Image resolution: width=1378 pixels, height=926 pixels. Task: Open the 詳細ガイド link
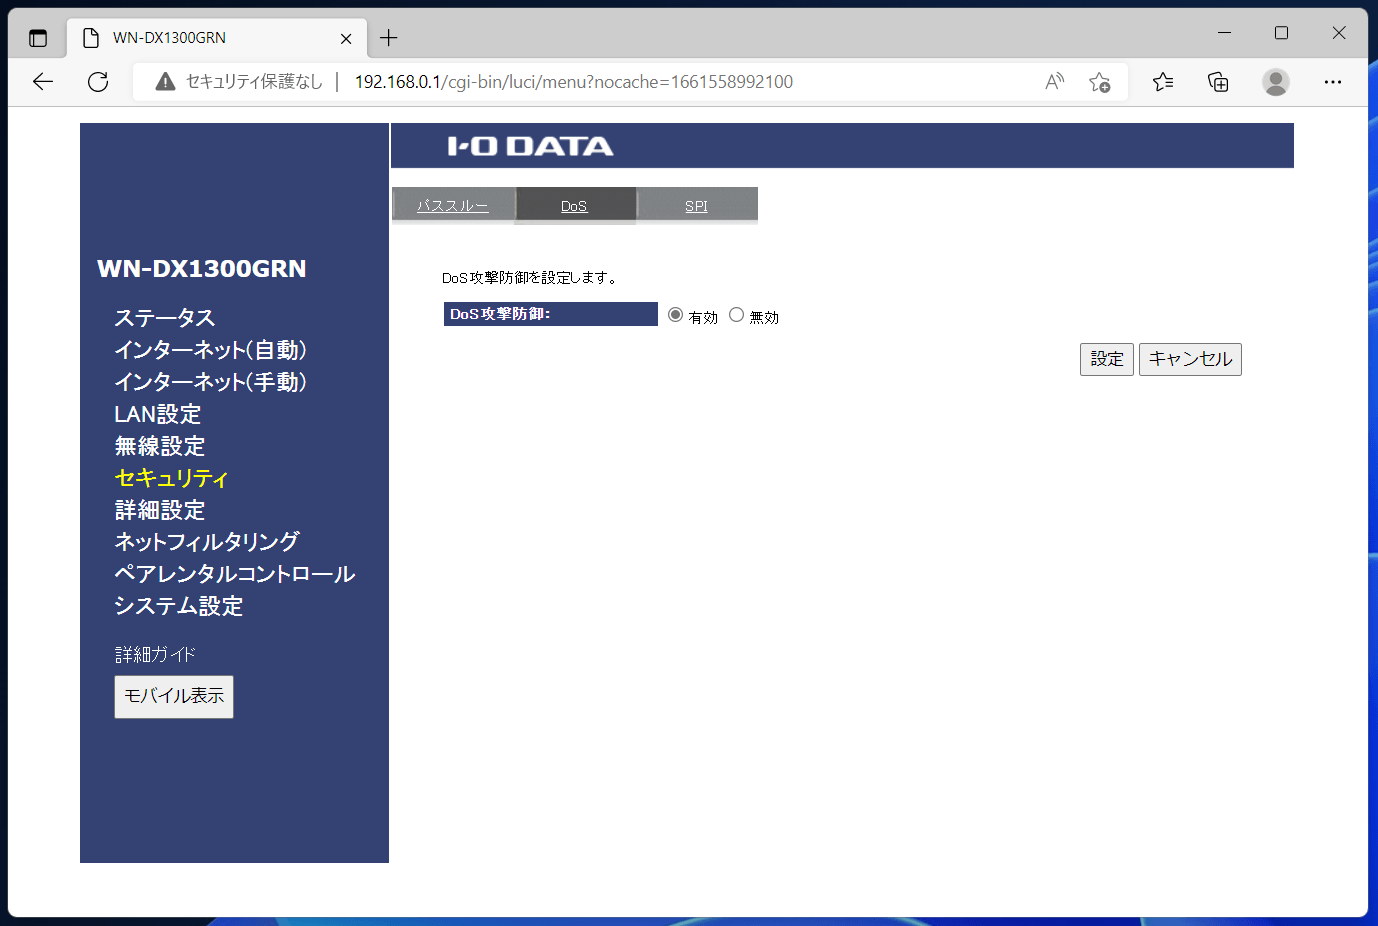pos(155,655)
